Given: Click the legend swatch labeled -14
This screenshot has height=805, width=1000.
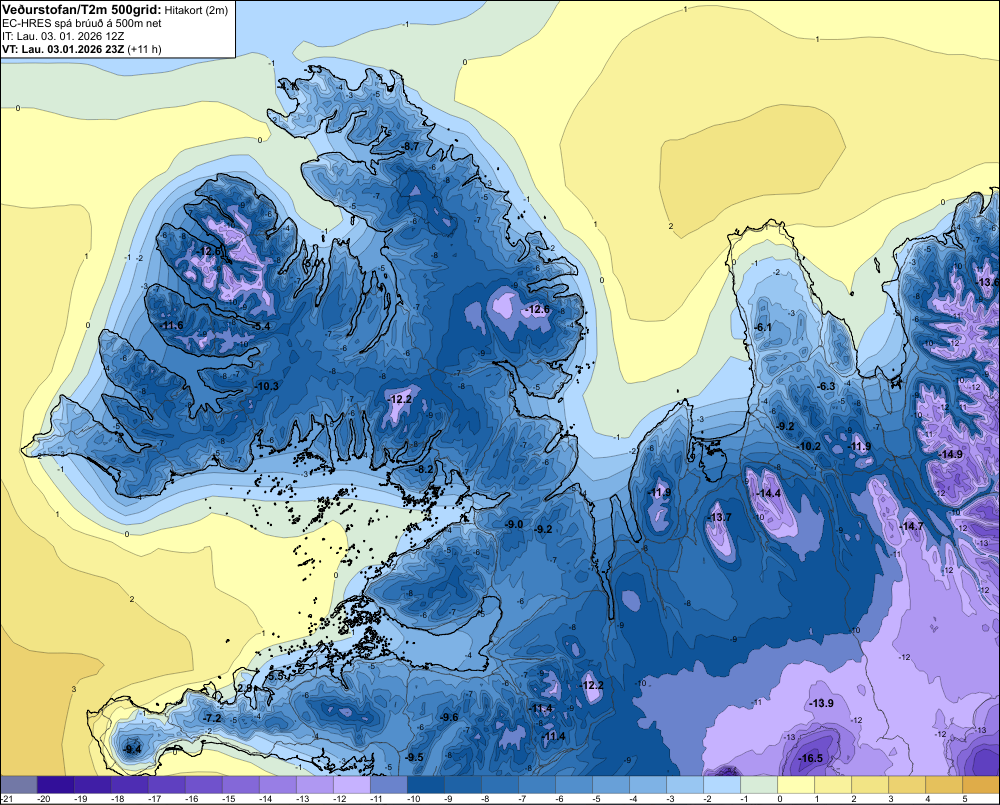Looking at the screenshot, I should pos(277,784).
